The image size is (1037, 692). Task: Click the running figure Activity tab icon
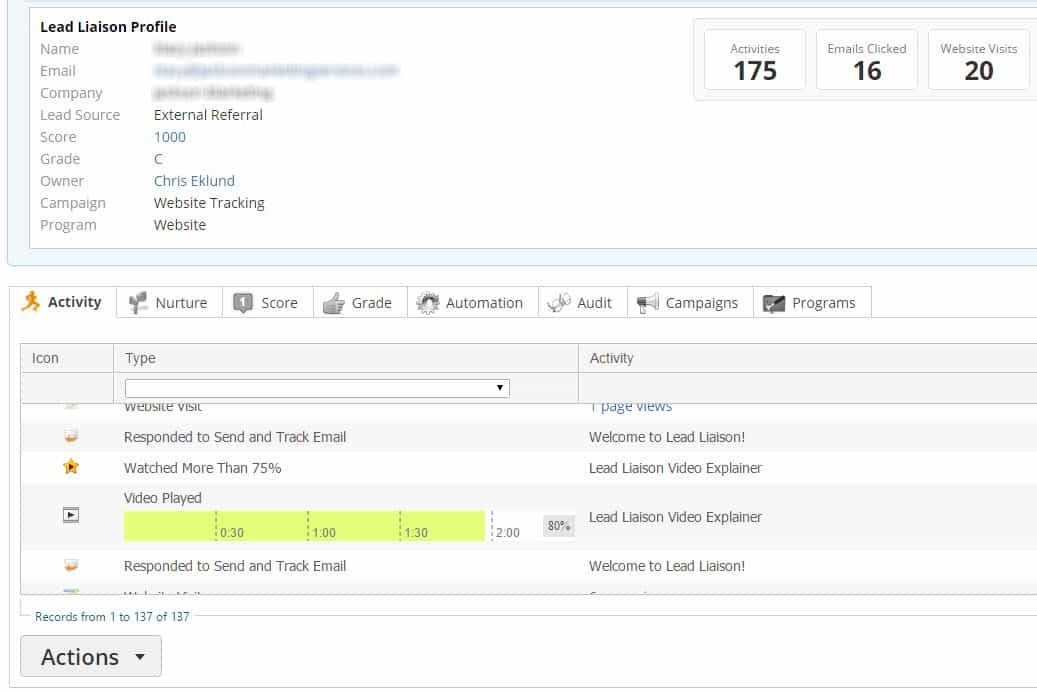(30, 302)
